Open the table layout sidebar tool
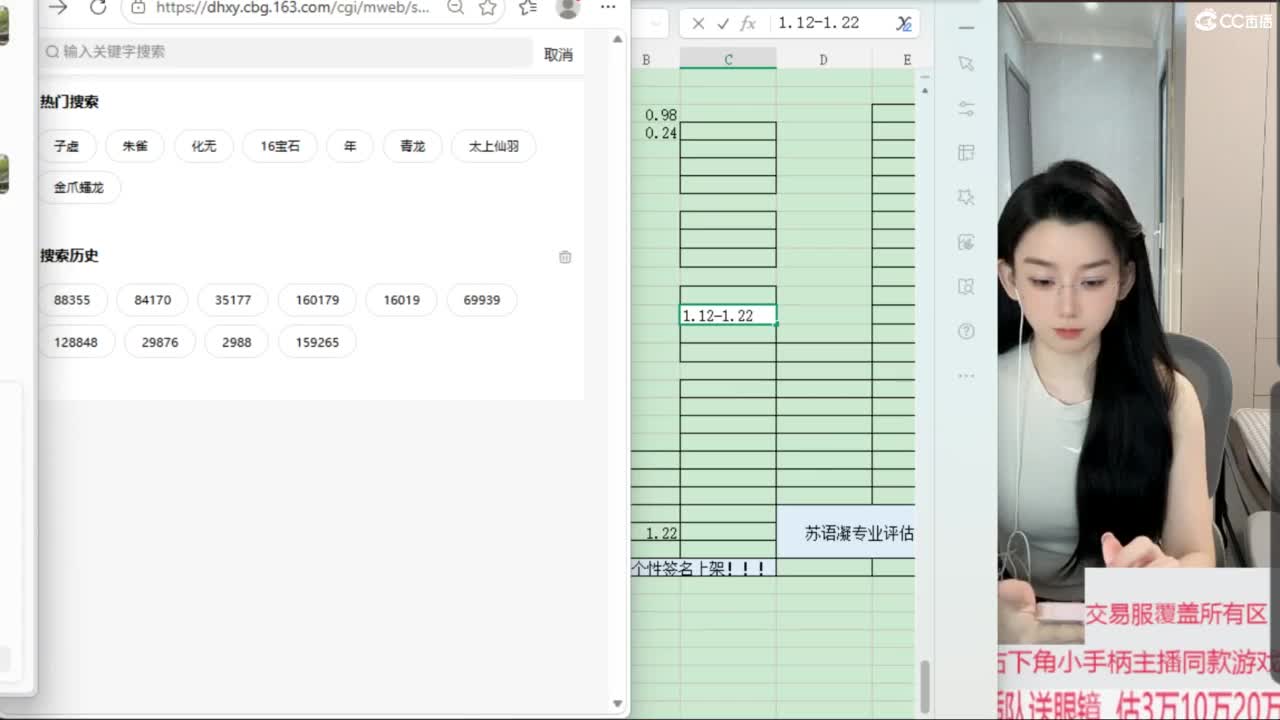This screenshot has width=1280, height=720. click(965, 152)
